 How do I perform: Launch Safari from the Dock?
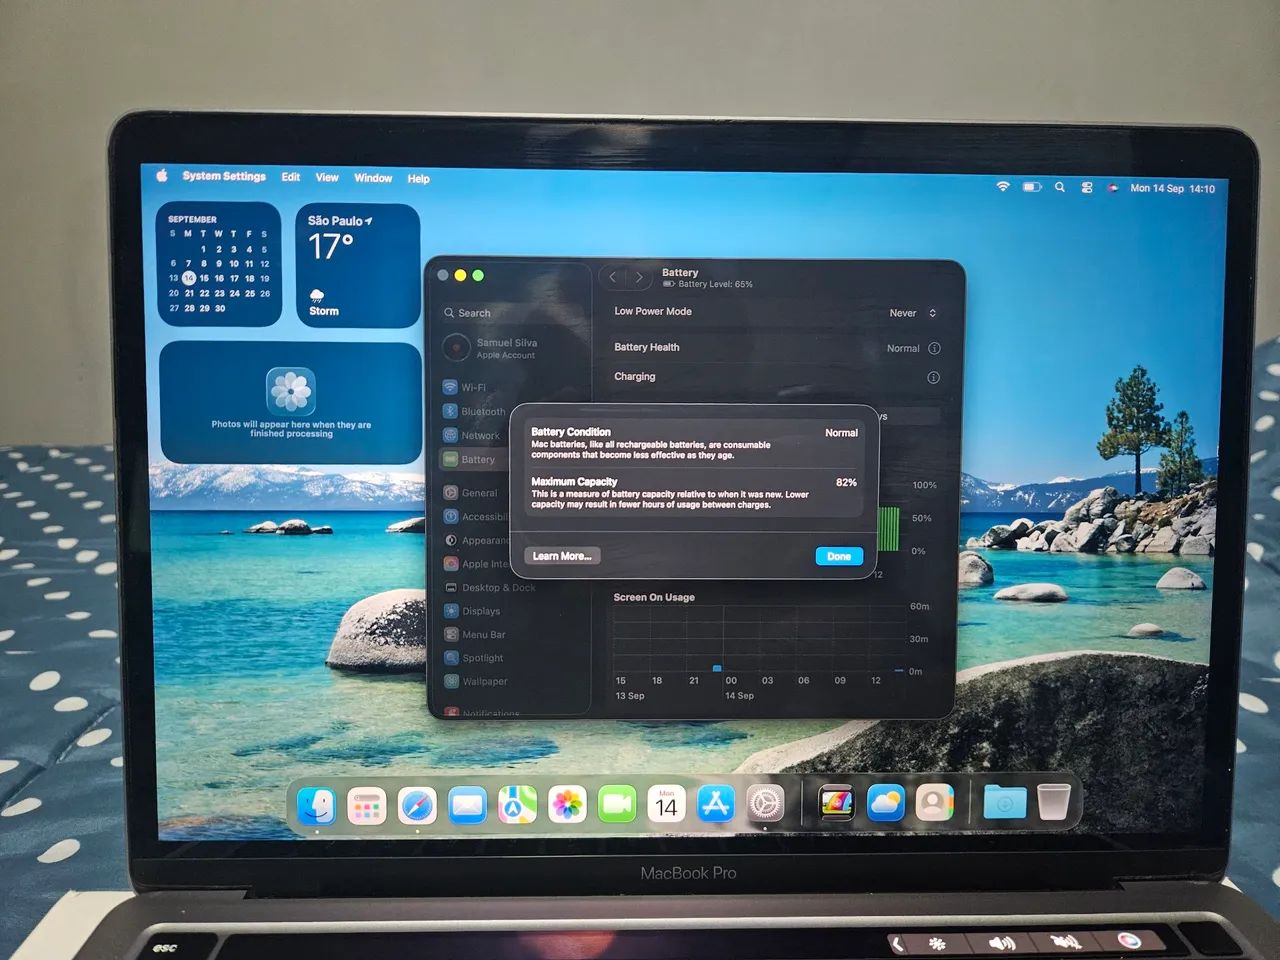click(417, 805)
